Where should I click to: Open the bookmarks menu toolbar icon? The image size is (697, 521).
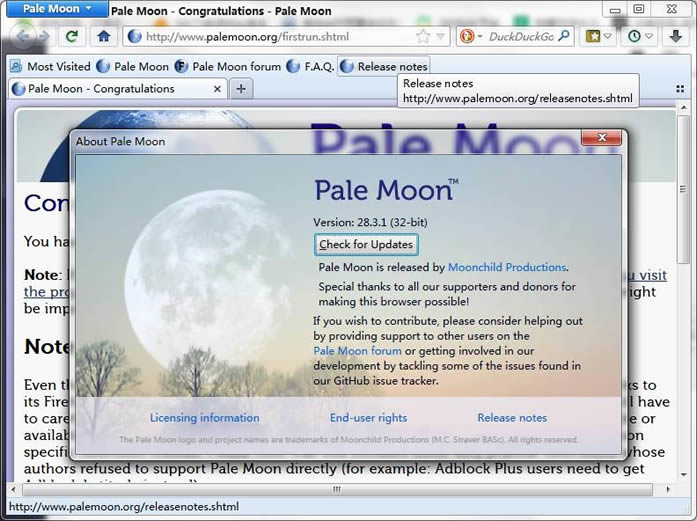pos(593,36)
